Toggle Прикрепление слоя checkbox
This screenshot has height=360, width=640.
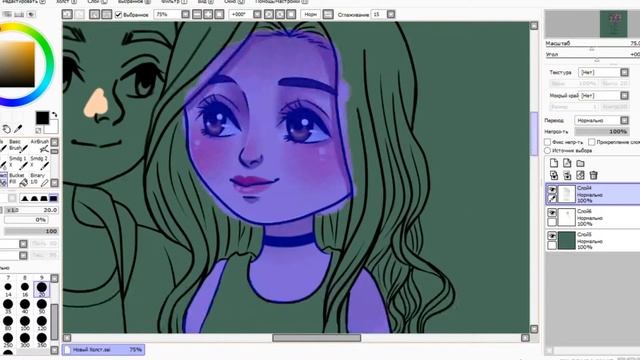(x=591, y=142)
